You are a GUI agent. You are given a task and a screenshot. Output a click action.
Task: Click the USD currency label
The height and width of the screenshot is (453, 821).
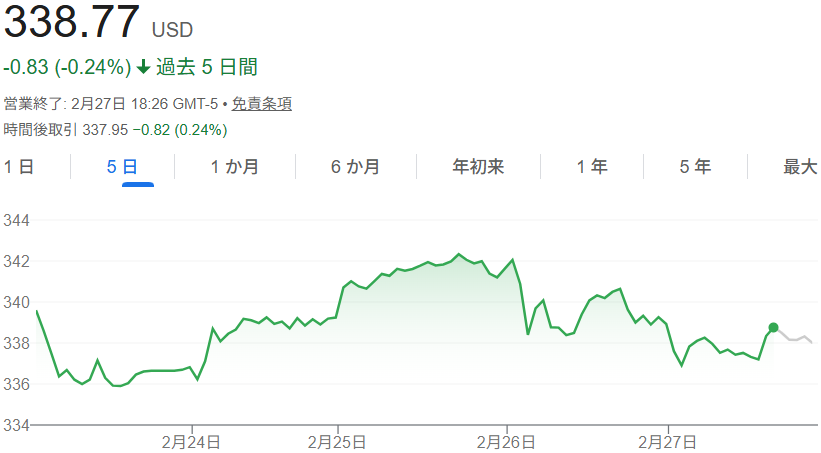click(172, 30)
